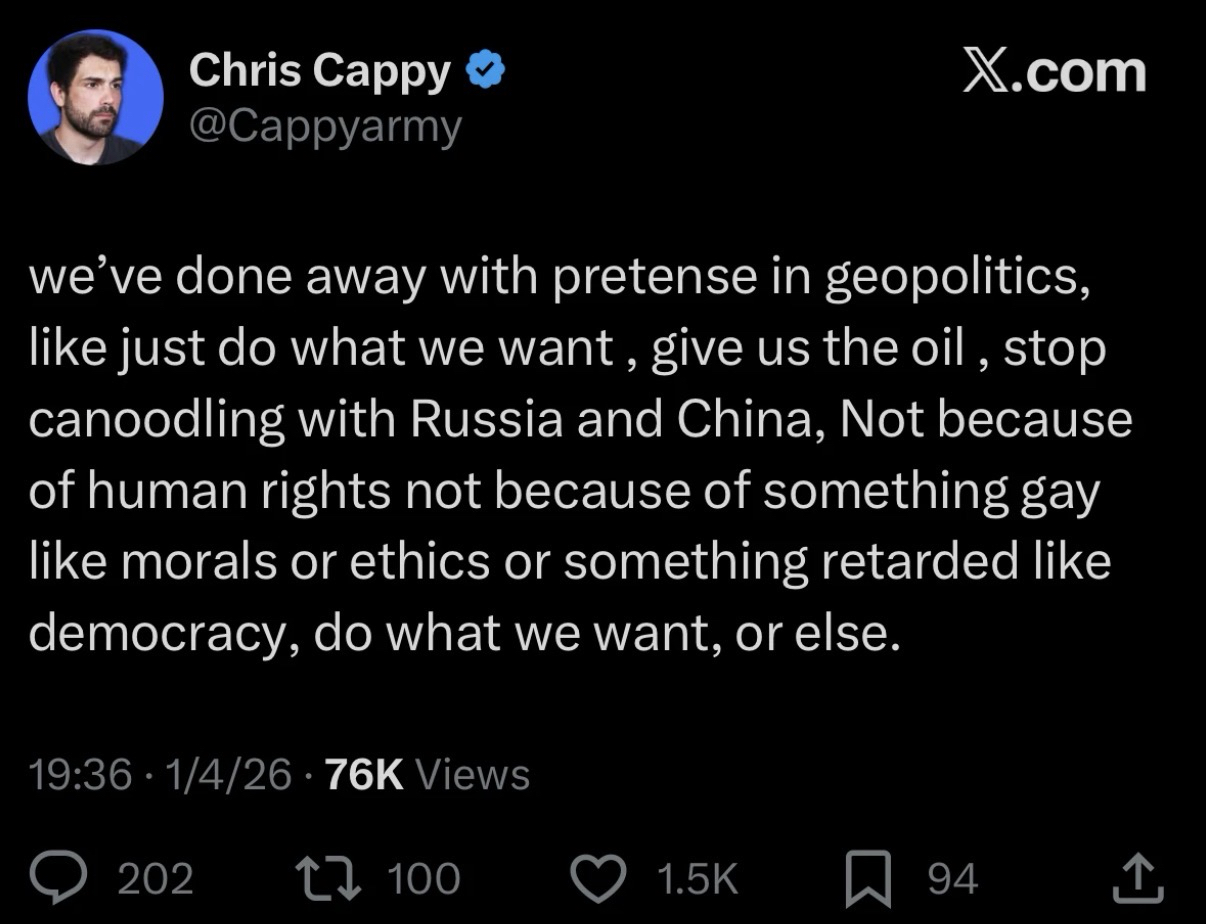Image resolution: width=1206 pixels, height=924 pixels.
Task: Click the 19:36 timestamp
Action: (80, 774)
